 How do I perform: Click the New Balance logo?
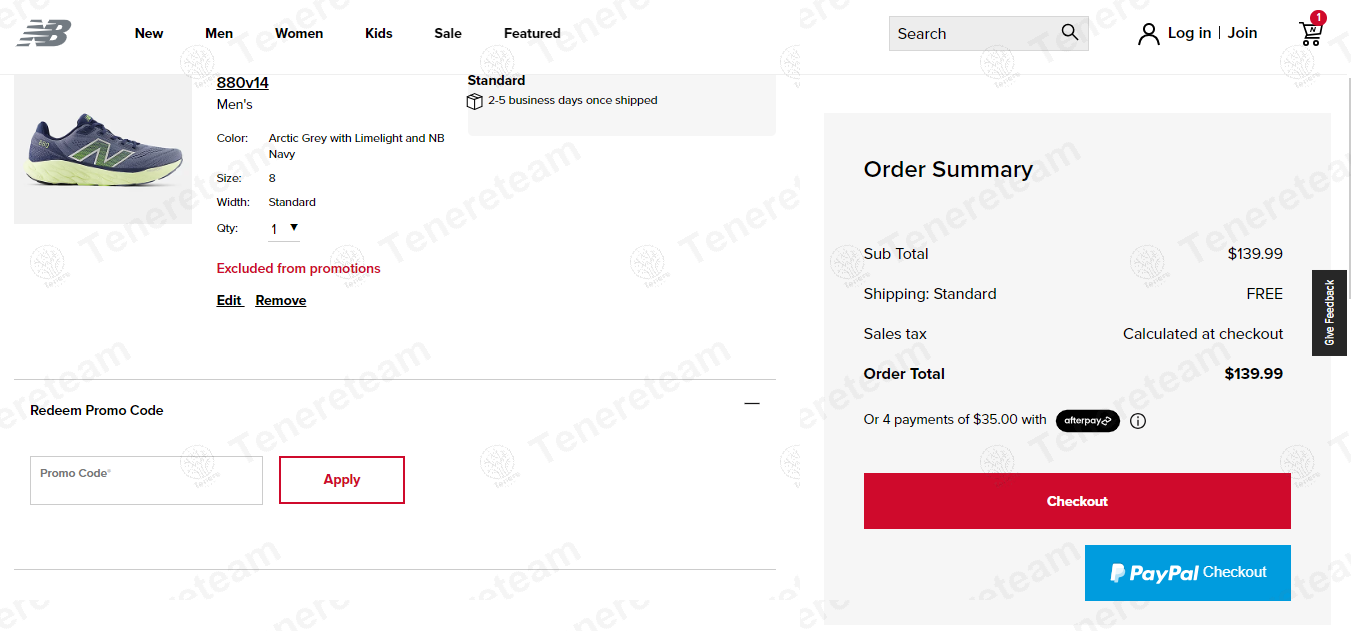pyautogui.click(x=44, y=33)
